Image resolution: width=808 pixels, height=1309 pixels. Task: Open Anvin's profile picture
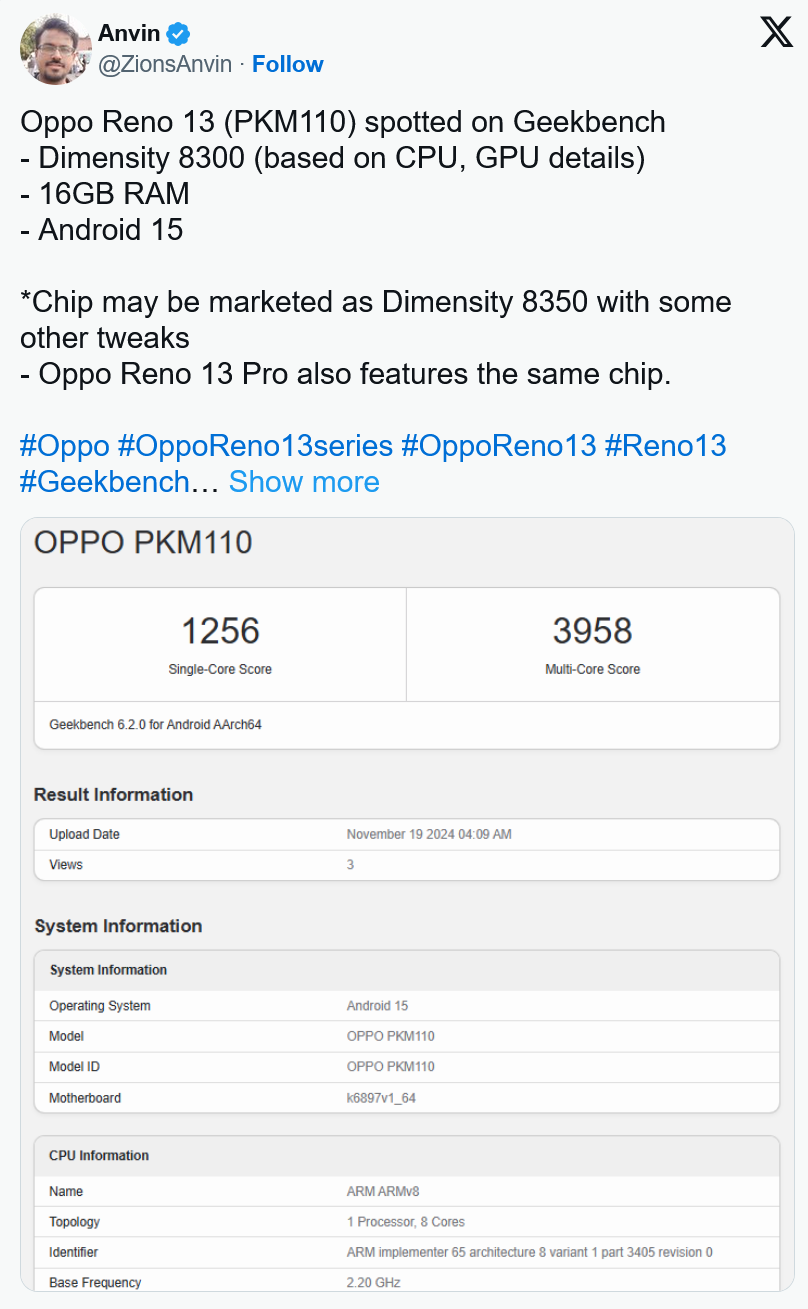click(x=54, y=49)
